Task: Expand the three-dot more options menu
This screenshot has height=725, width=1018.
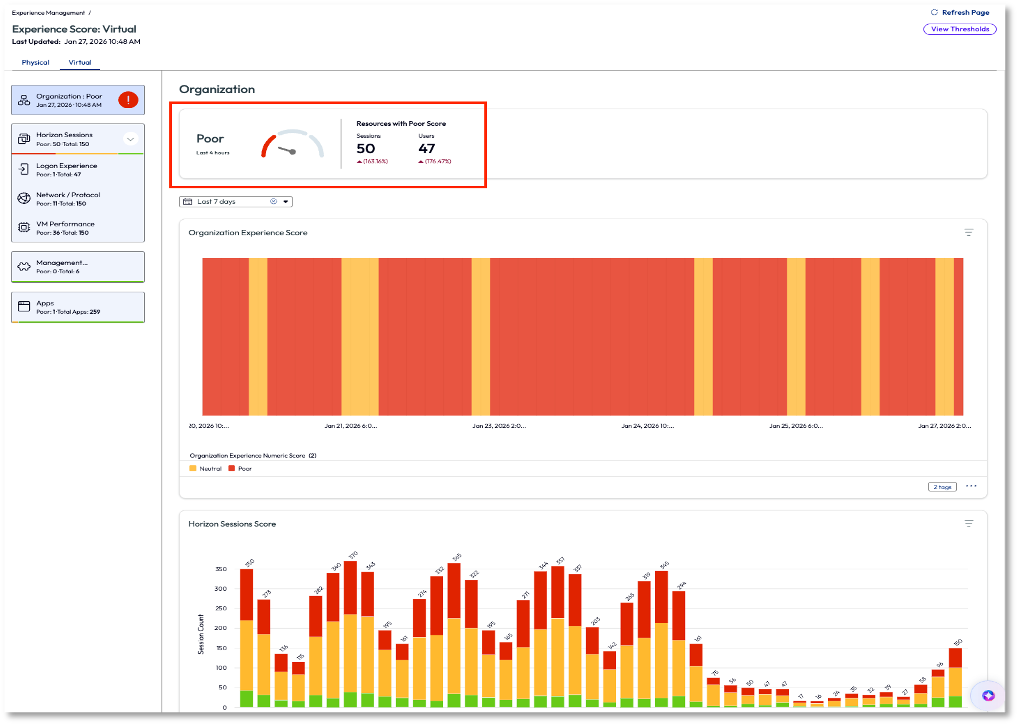Action: point(970,486)
